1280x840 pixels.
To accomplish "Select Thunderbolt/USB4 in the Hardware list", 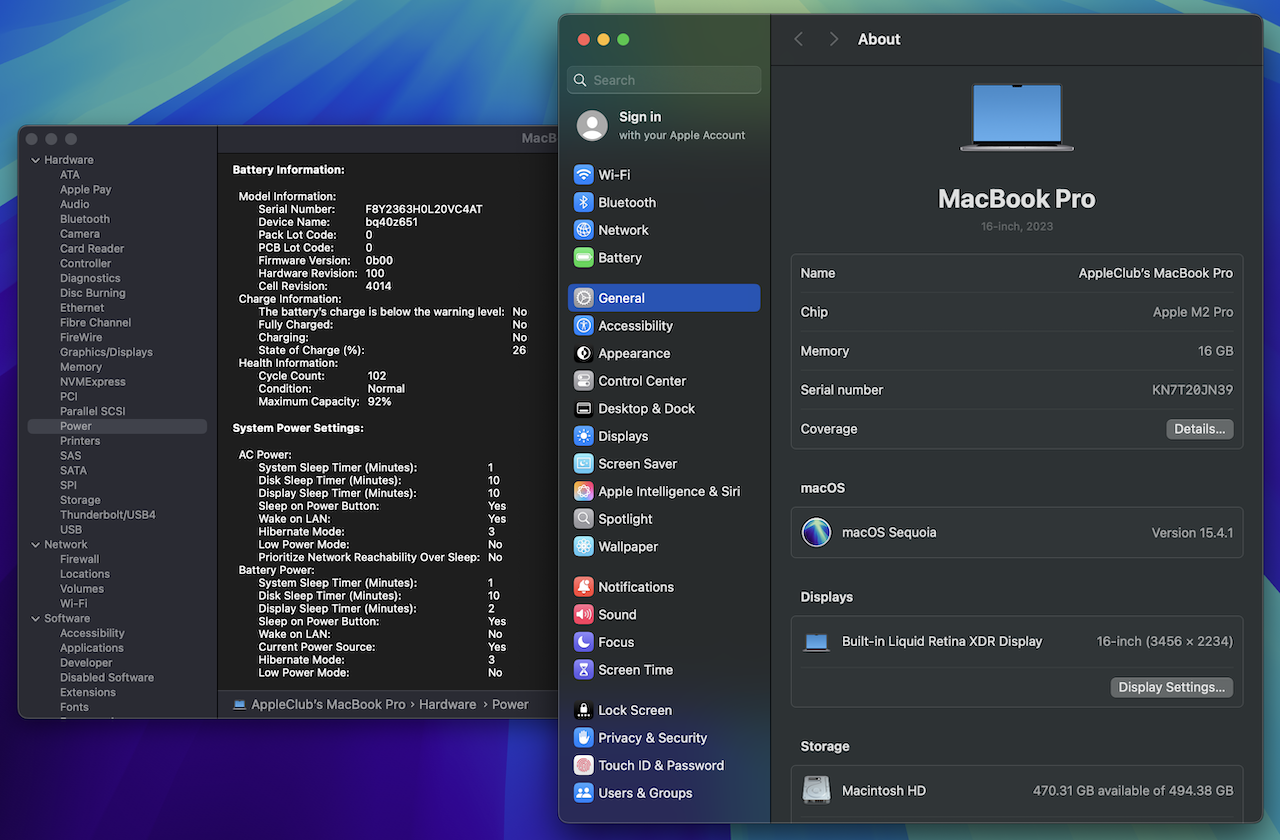I will click(108, 515).
